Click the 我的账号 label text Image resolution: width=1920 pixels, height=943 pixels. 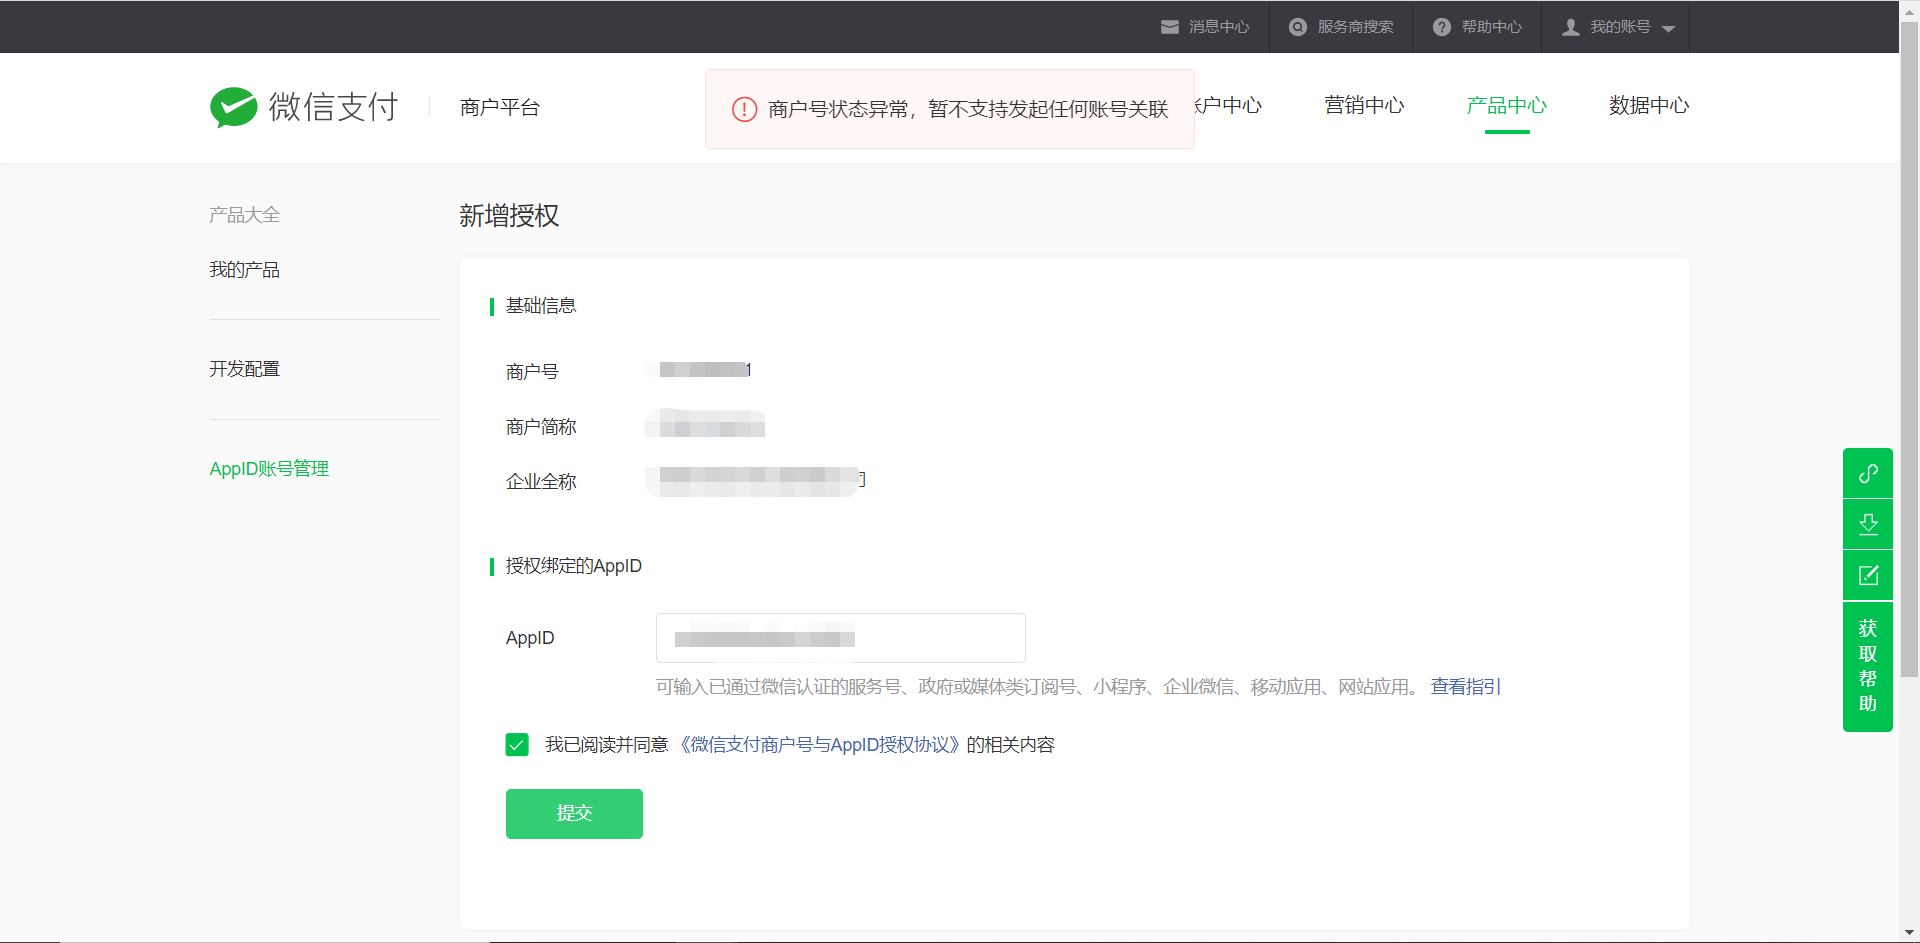click(1620, 27)
